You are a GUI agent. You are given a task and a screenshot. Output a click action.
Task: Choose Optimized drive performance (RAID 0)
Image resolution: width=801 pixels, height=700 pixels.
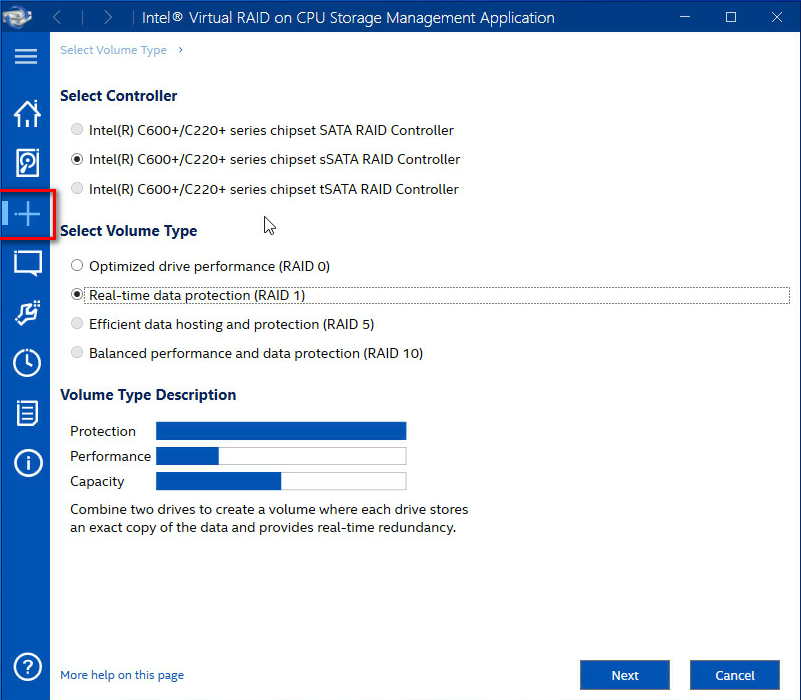pyautogui.click(x=77, y=266)
